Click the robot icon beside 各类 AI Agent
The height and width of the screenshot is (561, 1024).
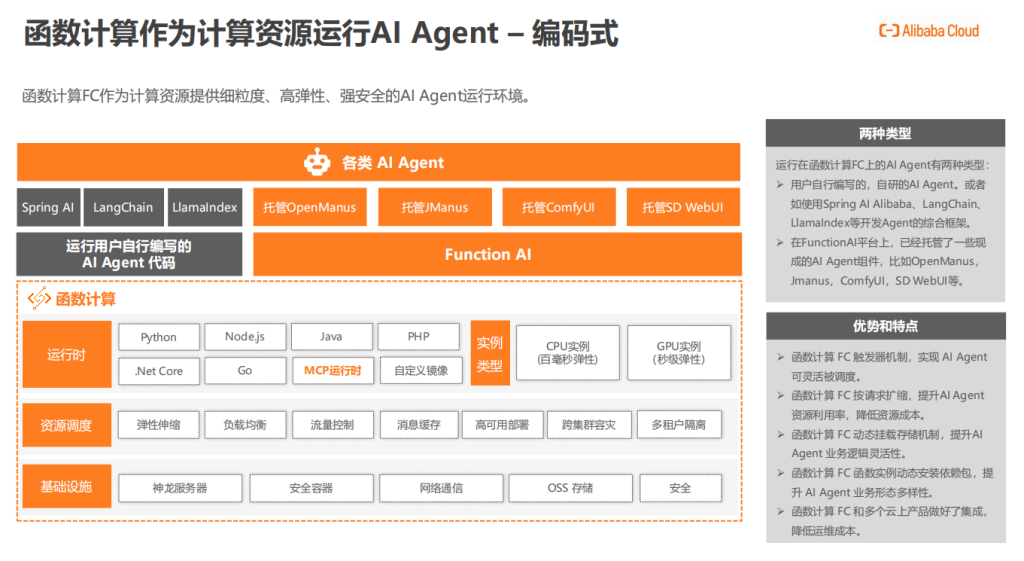click(x=317, y=162)
